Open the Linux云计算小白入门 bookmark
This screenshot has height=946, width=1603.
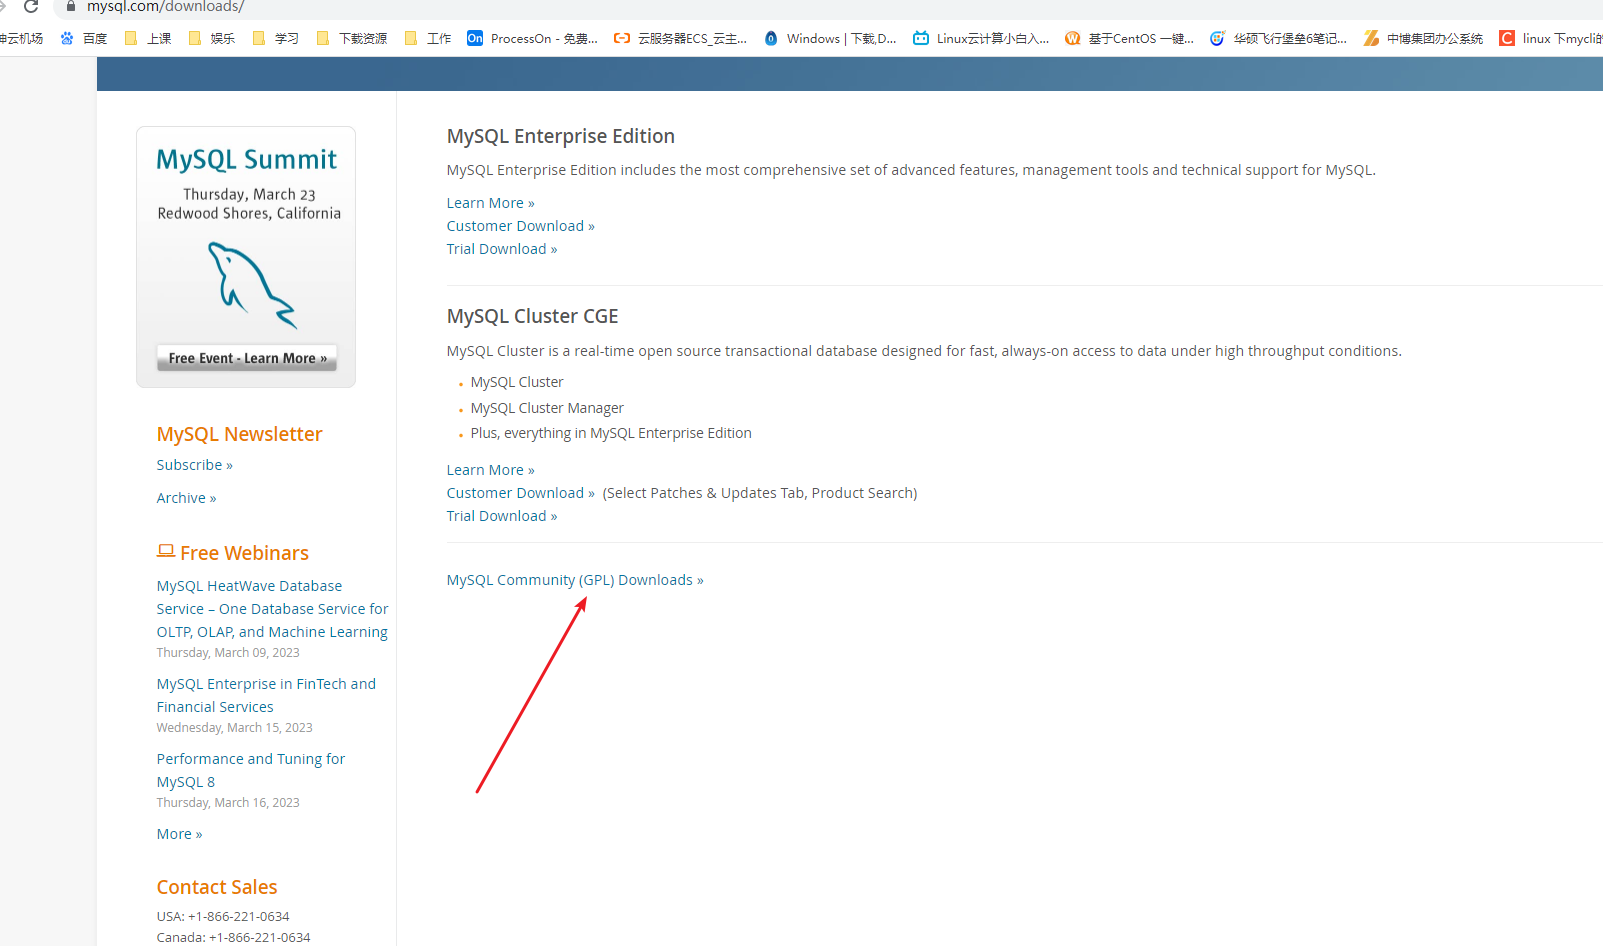(981, 38)
